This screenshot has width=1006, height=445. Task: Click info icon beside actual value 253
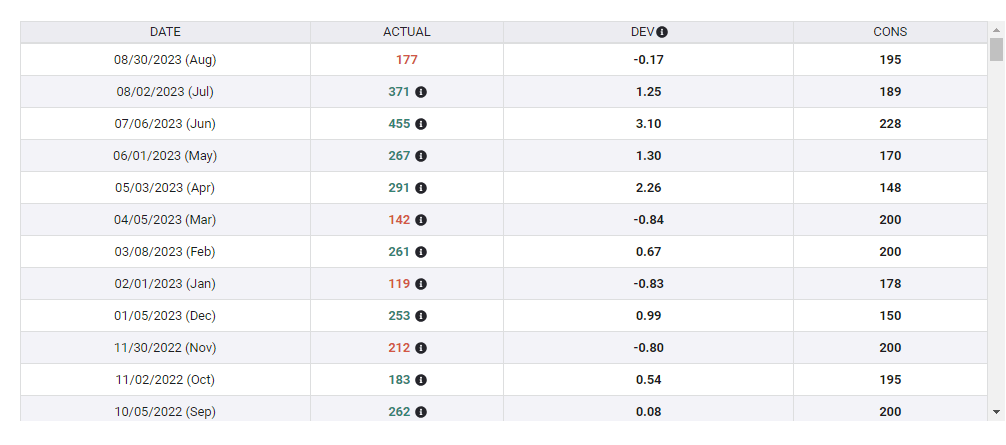421,316
